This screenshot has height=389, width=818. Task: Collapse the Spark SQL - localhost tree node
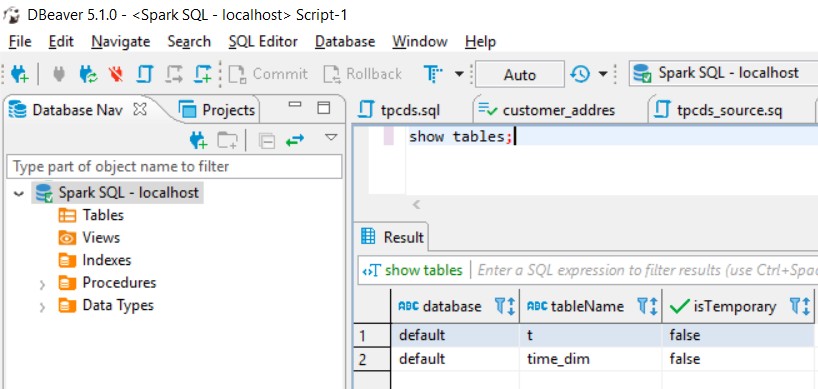click(19, 193)
